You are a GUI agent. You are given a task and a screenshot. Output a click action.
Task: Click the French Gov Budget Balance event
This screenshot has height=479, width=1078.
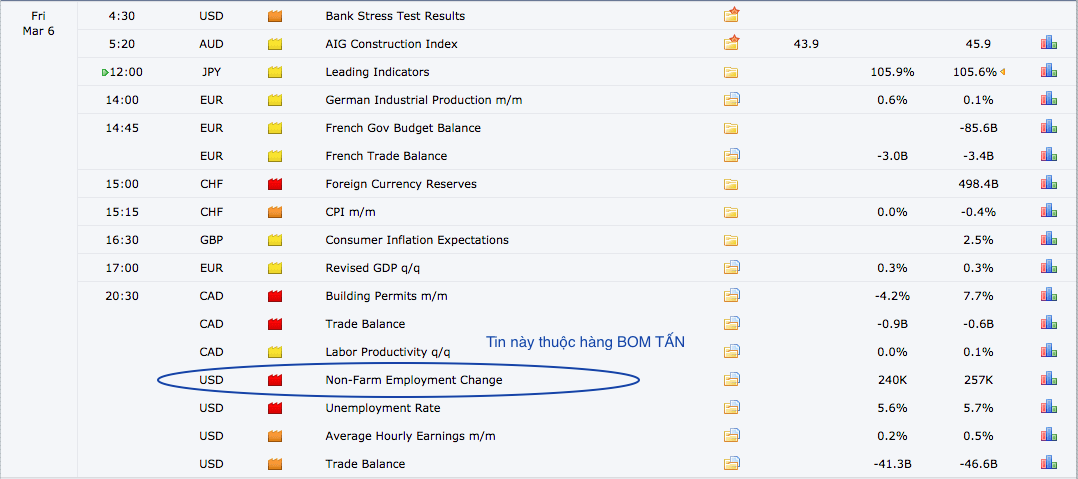(x=403, y=128)
